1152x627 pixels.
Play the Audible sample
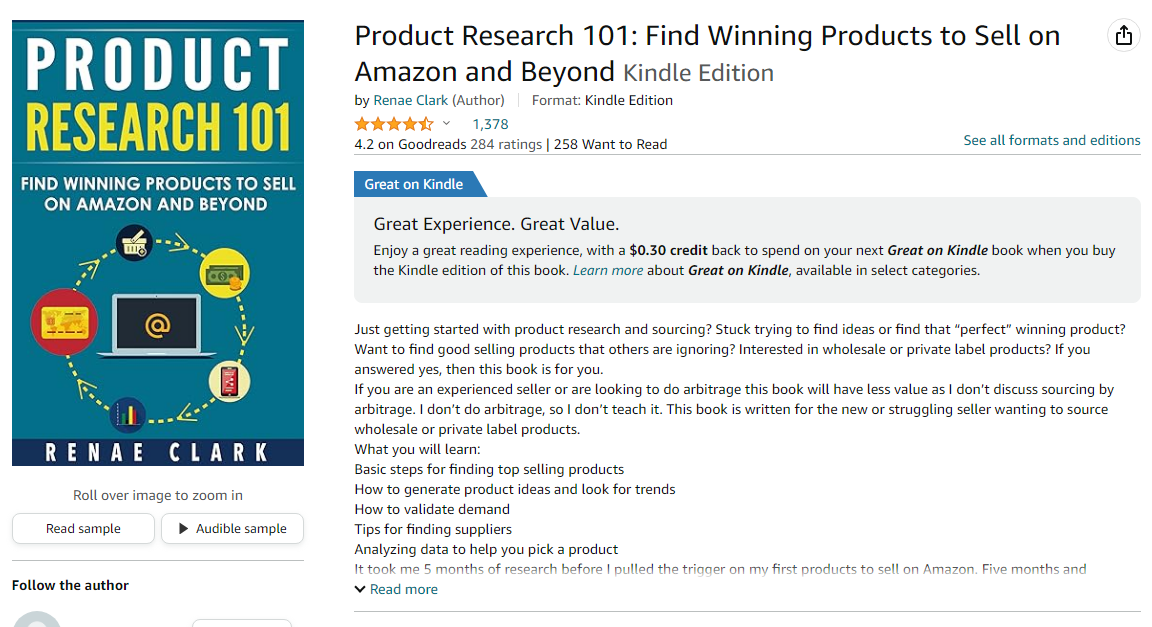coord(232,528)
